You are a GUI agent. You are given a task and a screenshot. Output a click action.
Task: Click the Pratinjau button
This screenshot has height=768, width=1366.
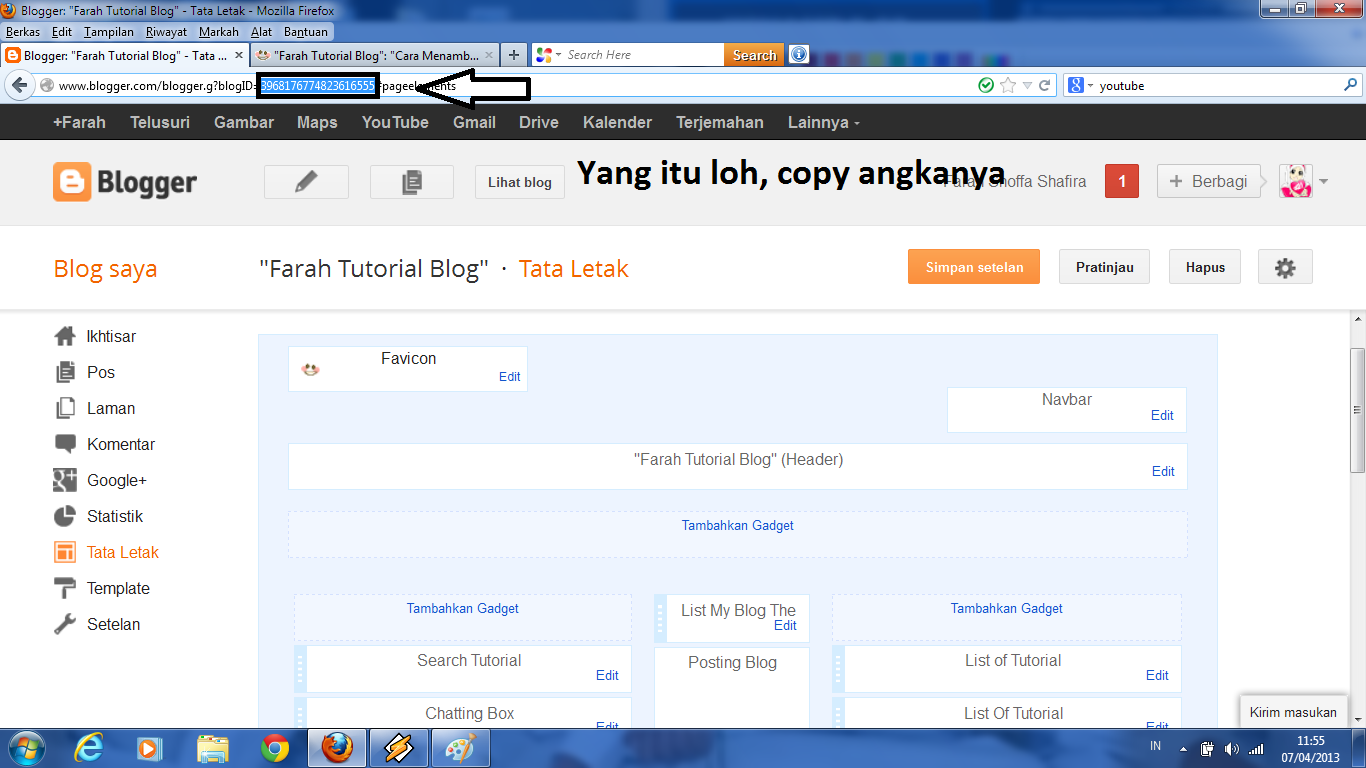[1104, 267]
